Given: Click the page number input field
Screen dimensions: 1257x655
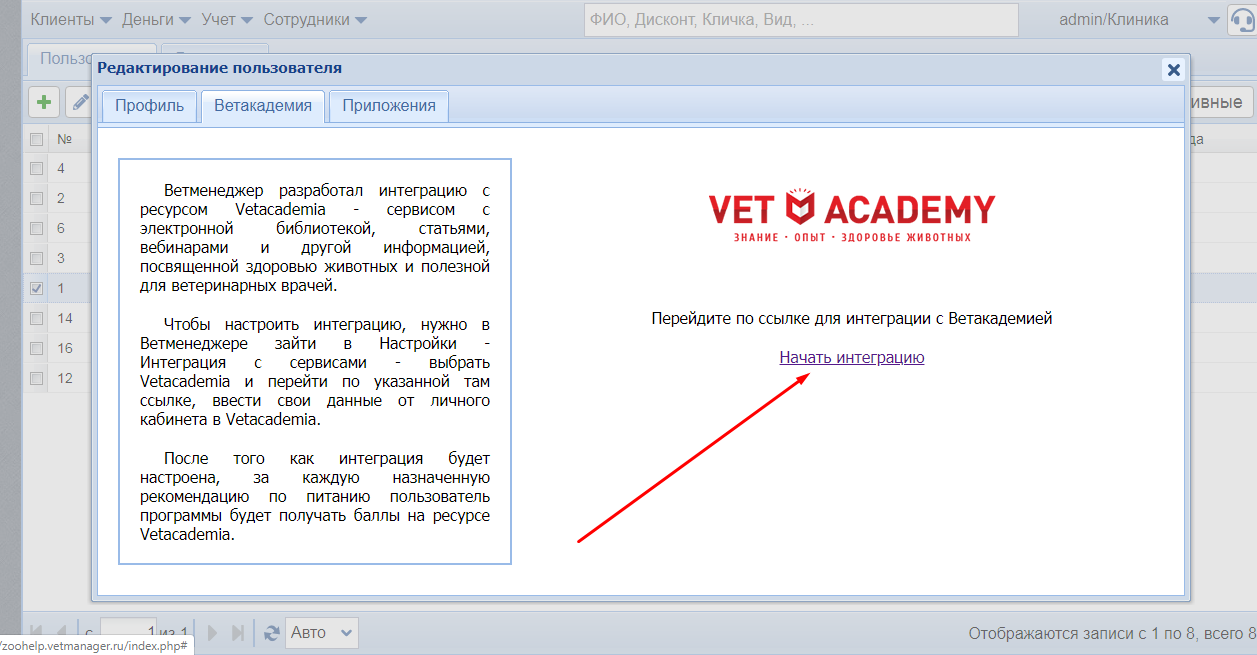Looking at the screenshot, I should coord(128,632).
